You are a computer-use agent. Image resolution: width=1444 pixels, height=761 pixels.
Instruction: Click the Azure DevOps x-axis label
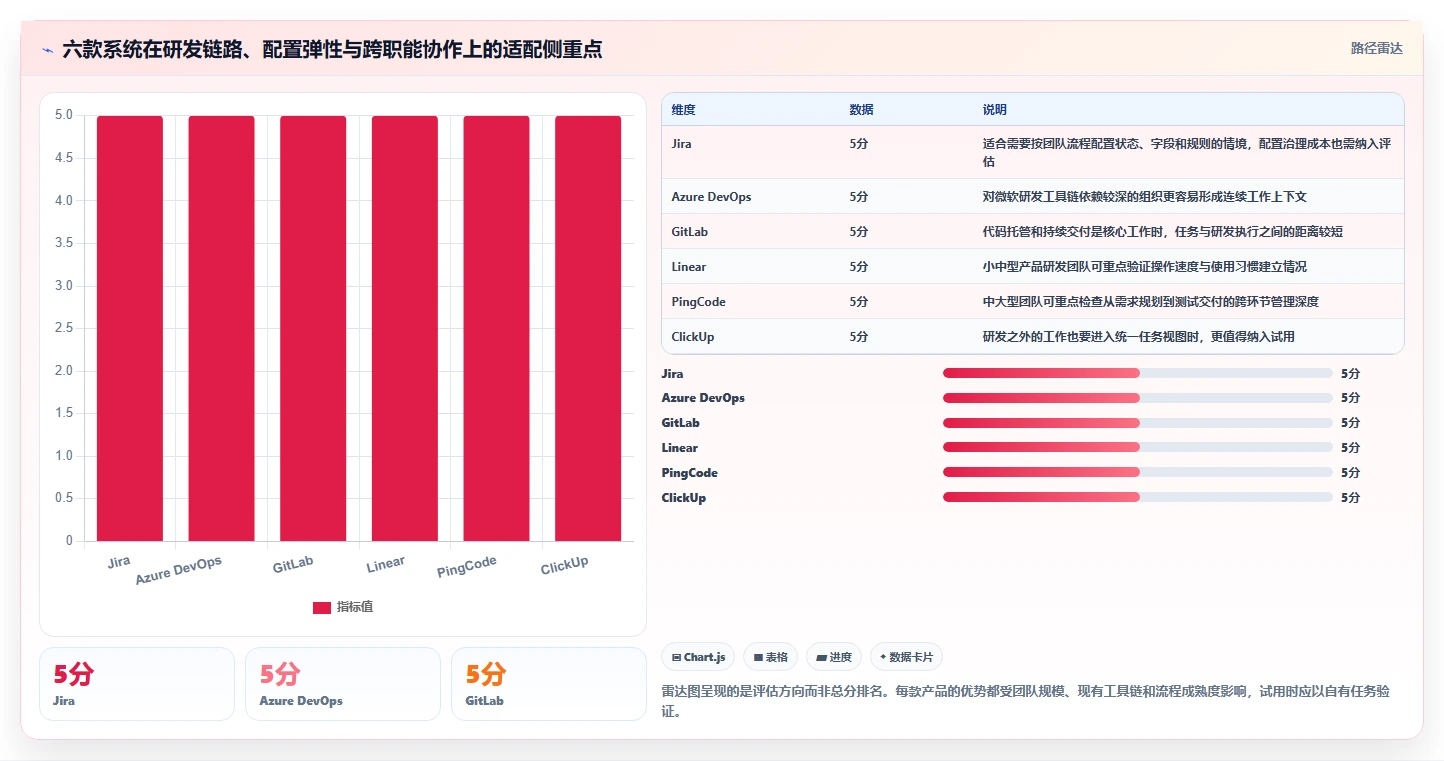click(x=179, y=570)
